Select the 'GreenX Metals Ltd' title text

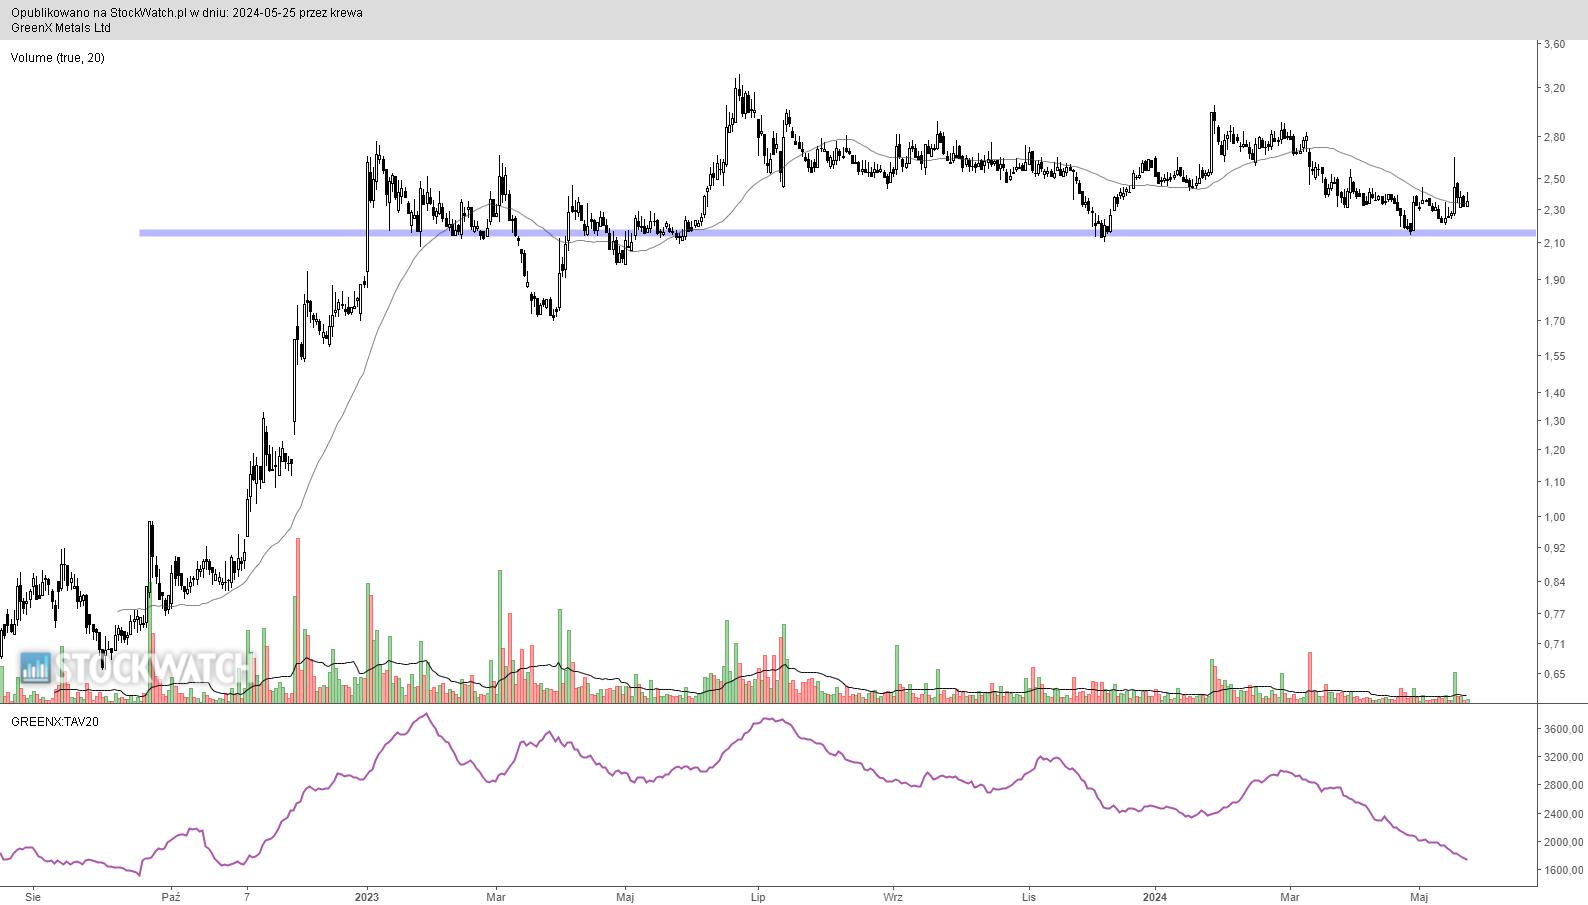(x=61, y=28)
